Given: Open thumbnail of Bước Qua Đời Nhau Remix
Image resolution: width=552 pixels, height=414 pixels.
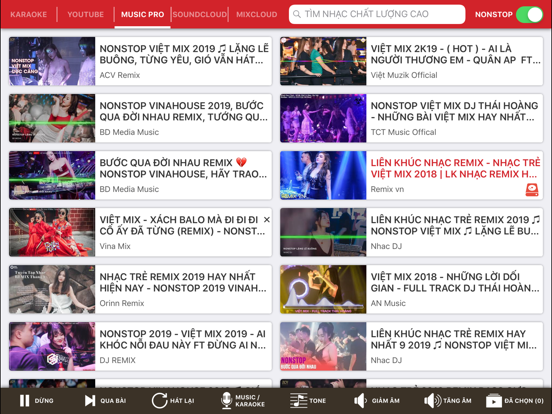Looking at the screenshot, I should click(52, 175).
